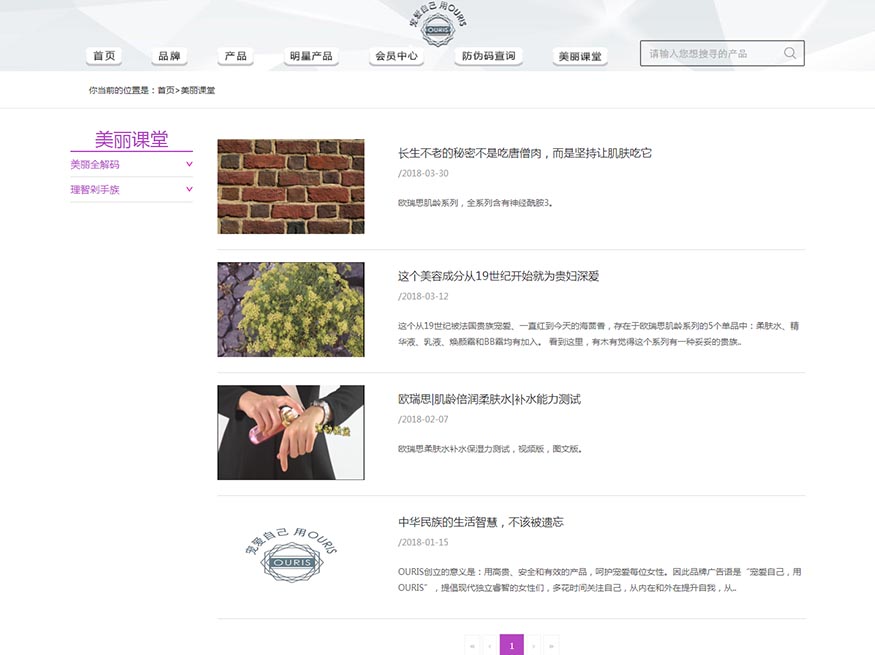Open the brick wall article thumbnail
The image size is (875, 655).
[x=291, y=186]
